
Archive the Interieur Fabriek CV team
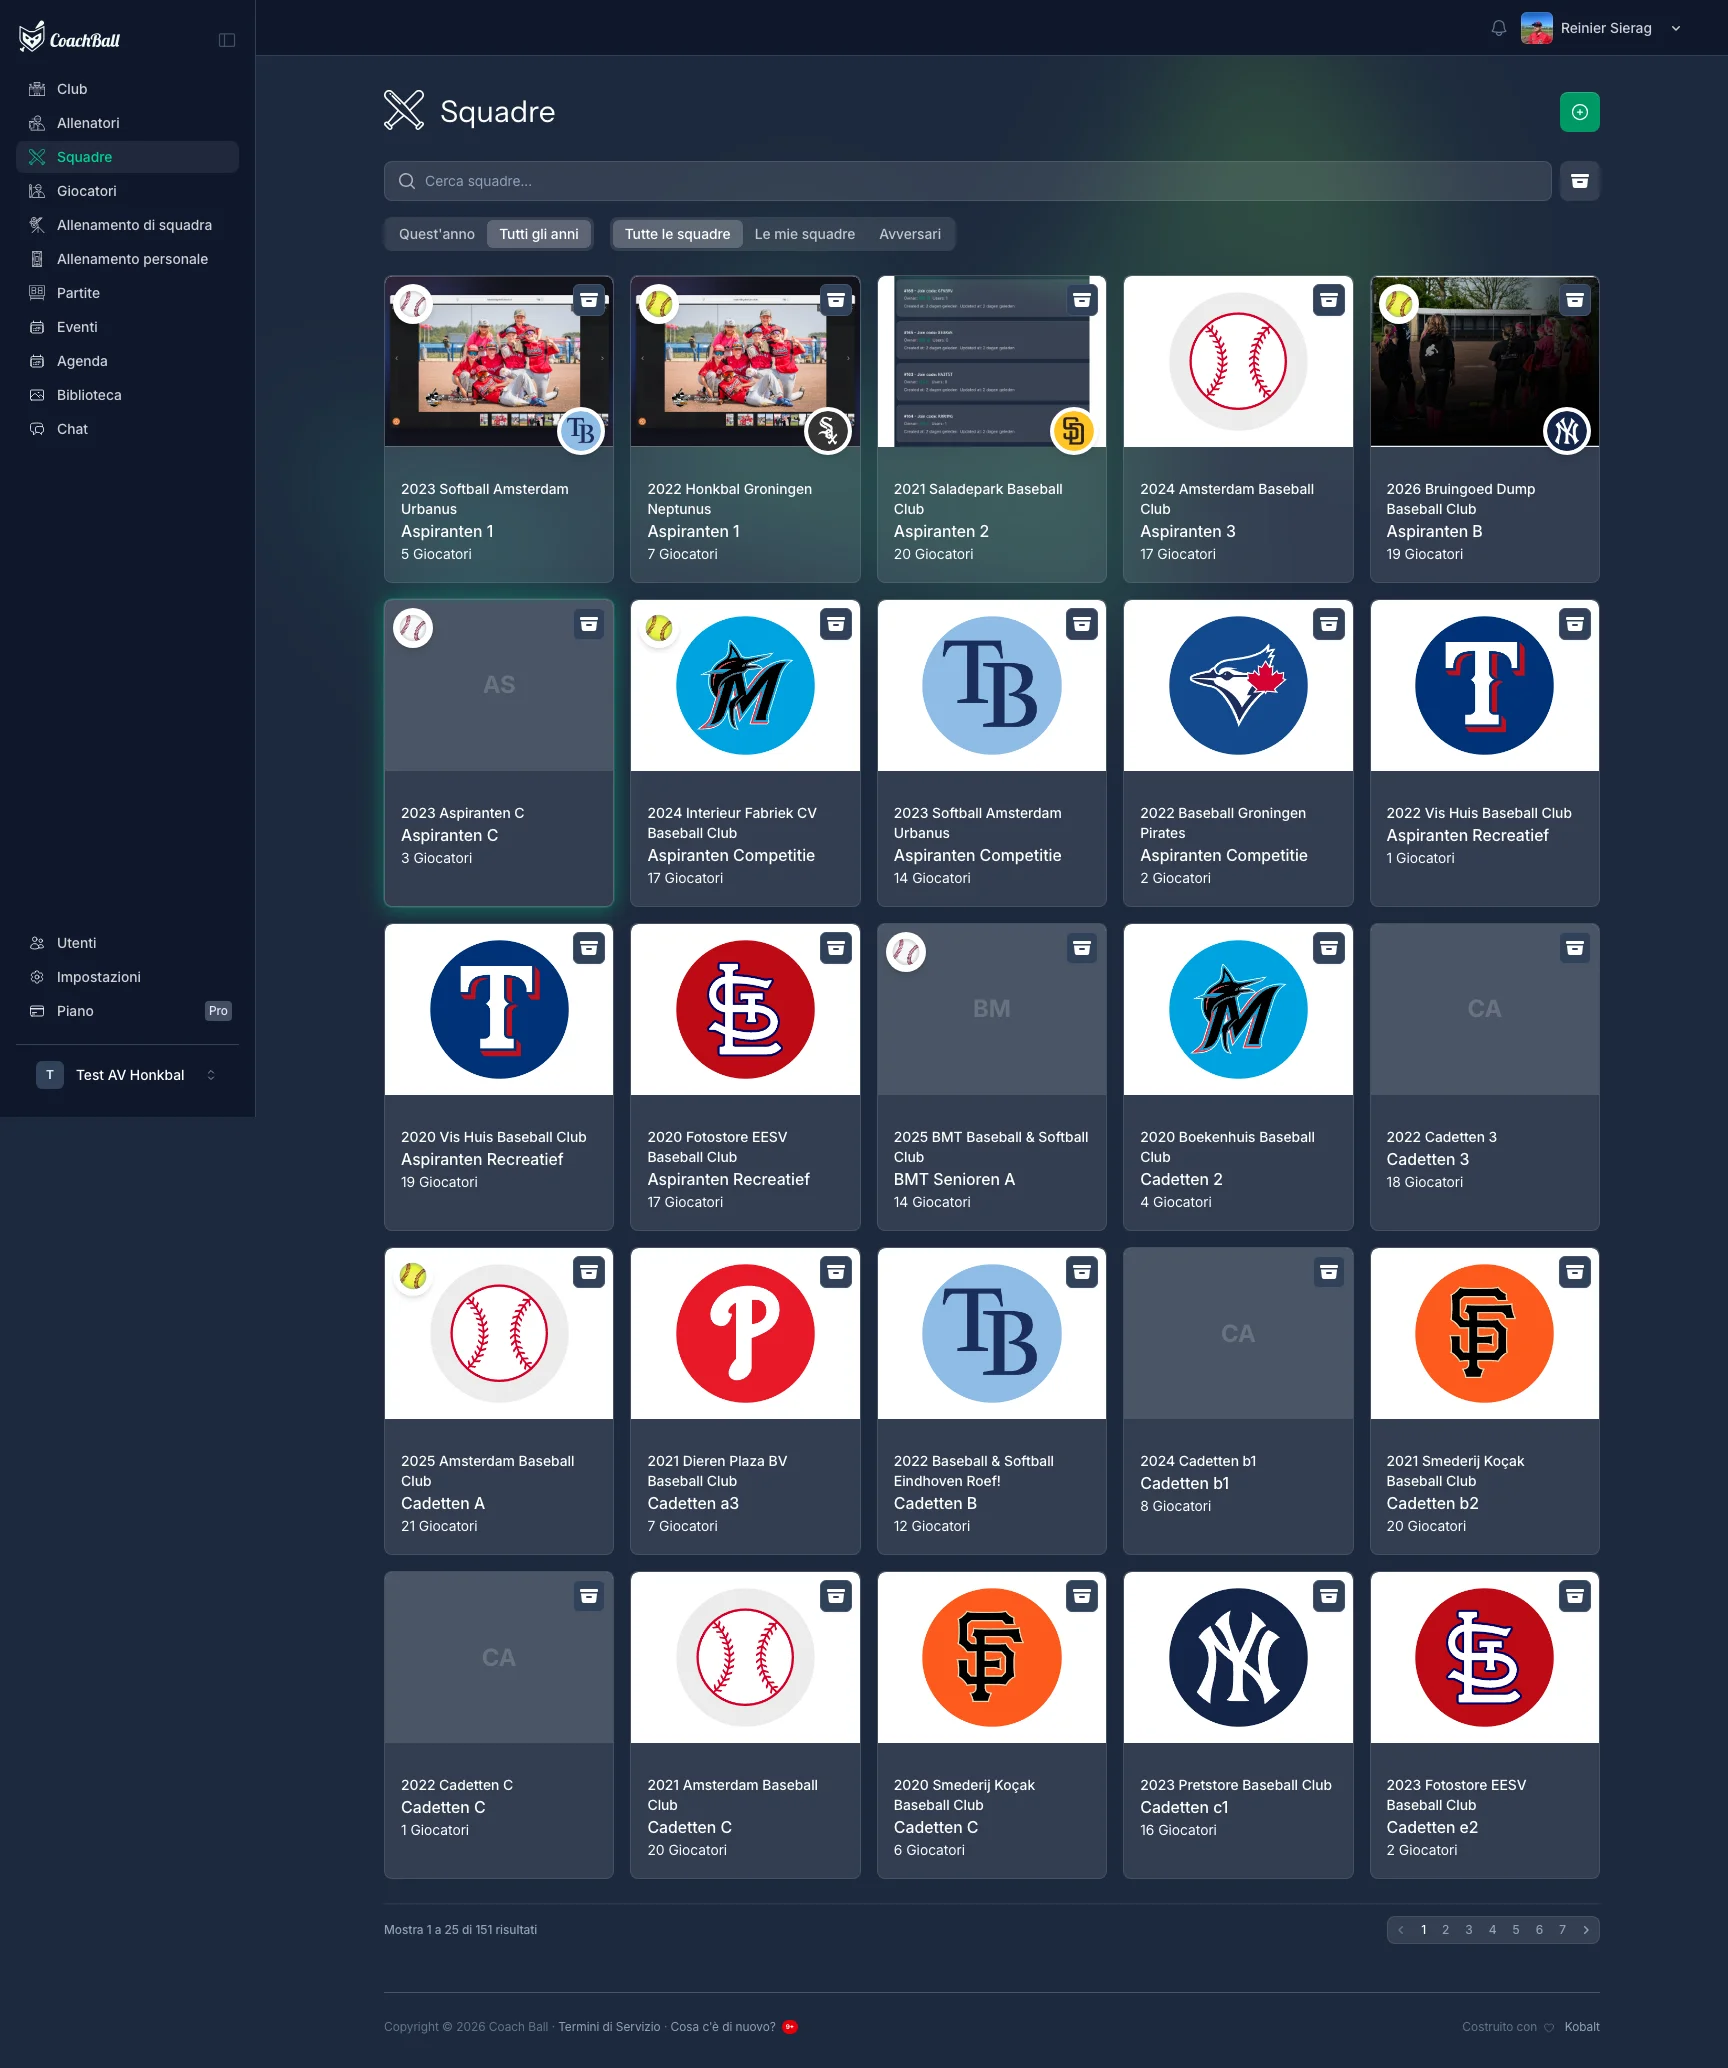pos(836,624)
